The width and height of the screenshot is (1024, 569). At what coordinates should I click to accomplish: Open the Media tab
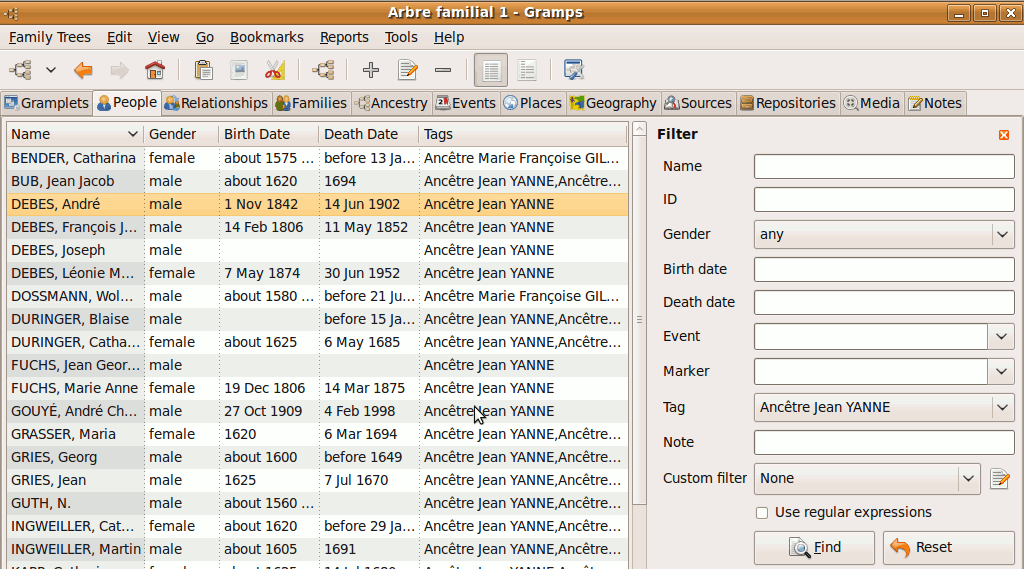pos(872,103)
